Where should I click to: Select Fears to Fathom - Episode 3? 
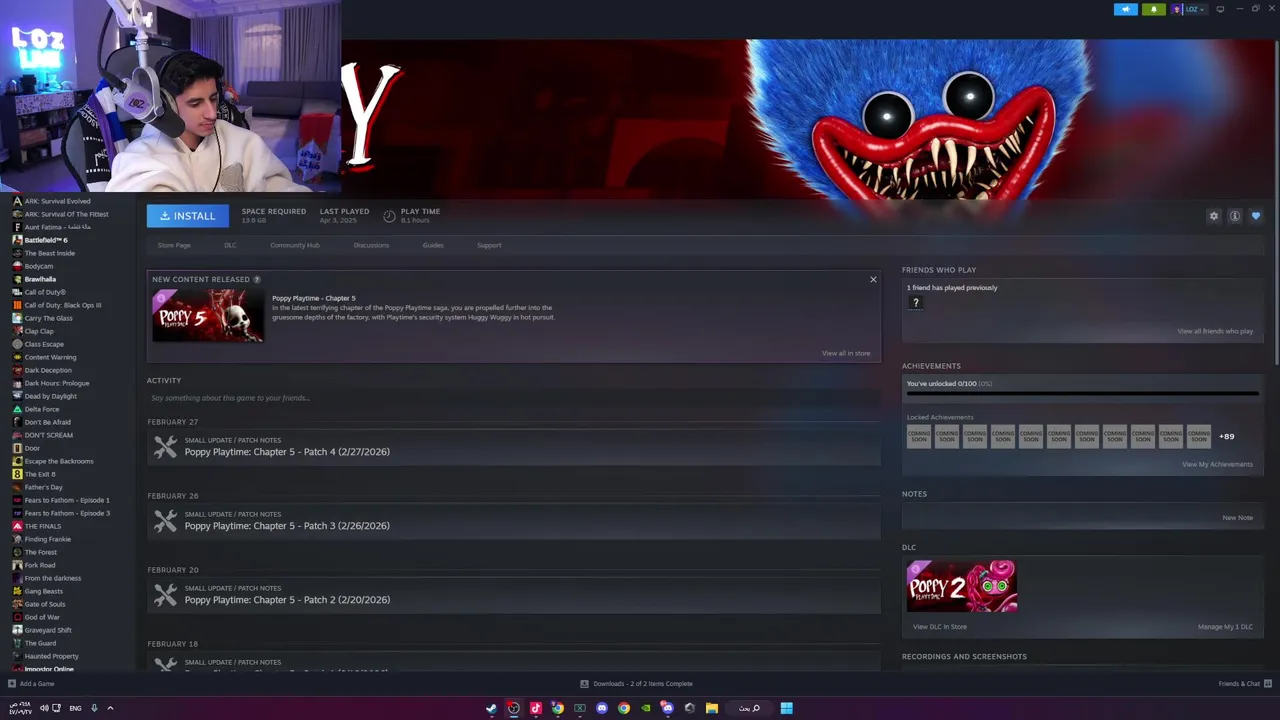[67, 513]
